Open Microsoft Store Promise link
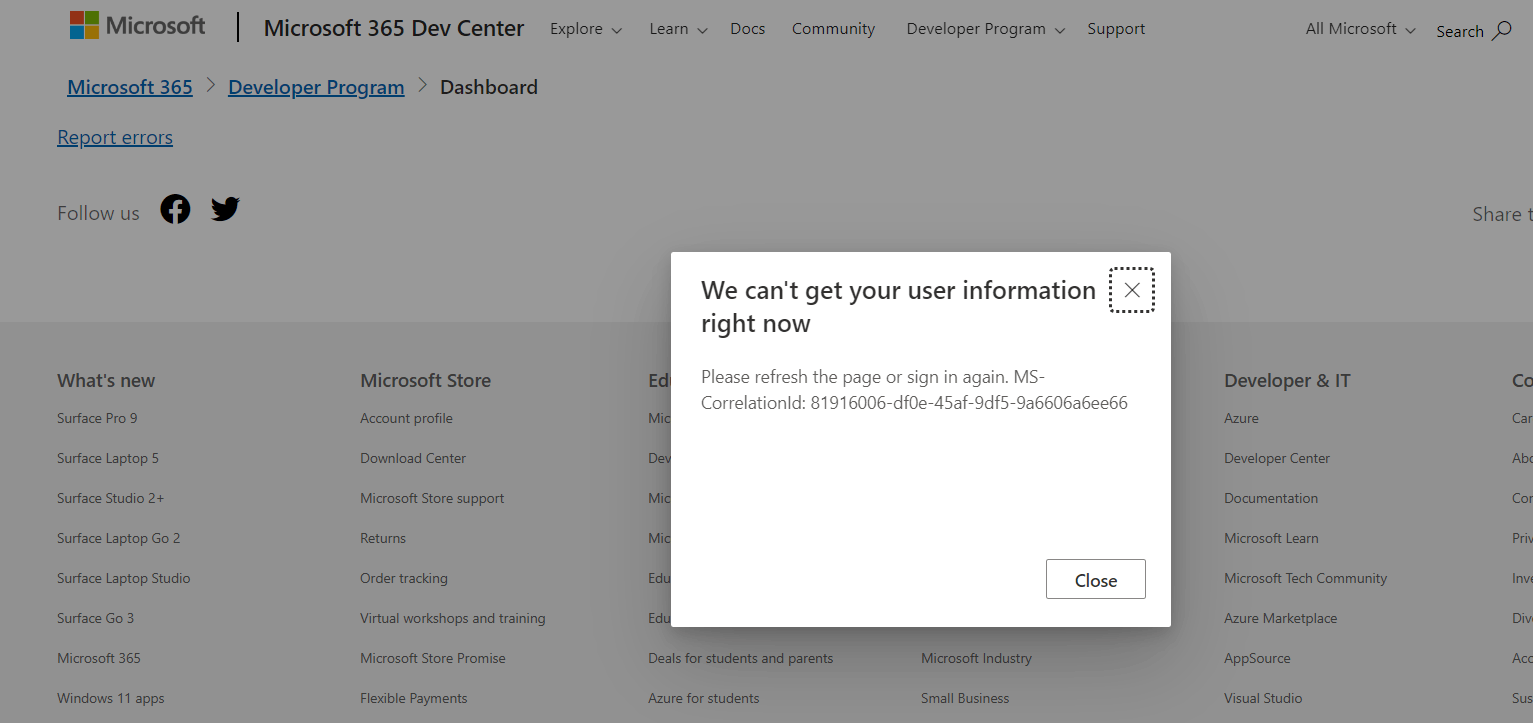Image resolution: width=1533 pixels, height=723 pixels. [433, 658]
